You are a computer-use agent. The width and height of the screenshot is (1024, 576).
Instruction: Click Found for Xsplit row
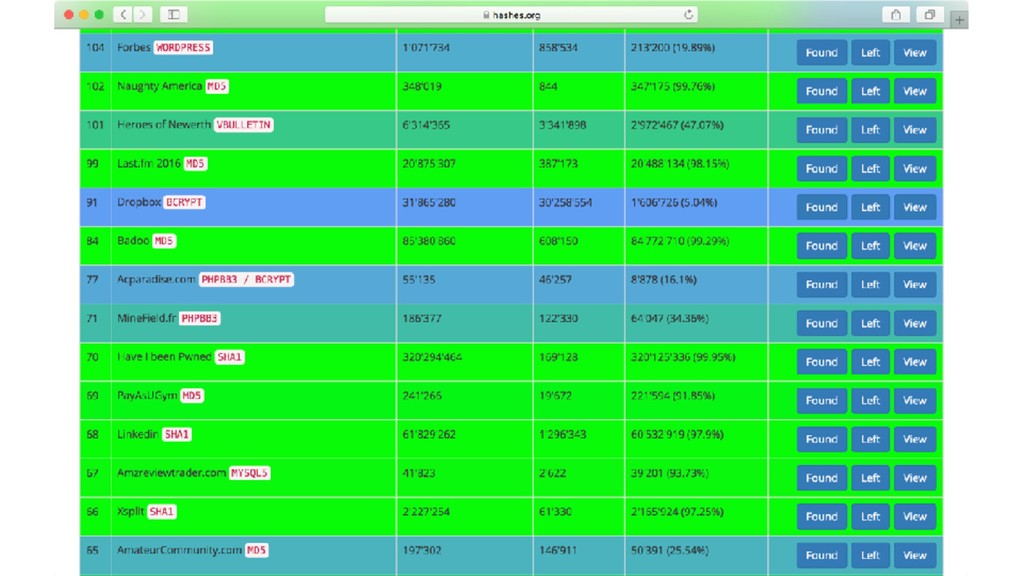(x=822, y=517)
